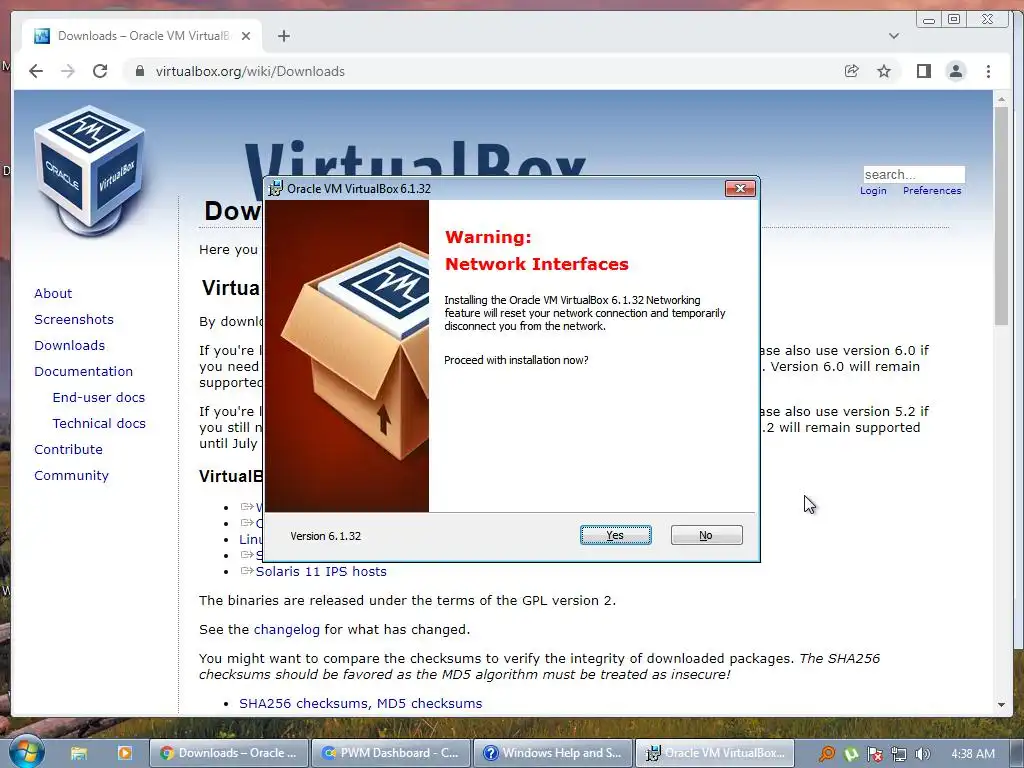Viewport: 1024px width, 768px height.
Task: Switch to Windows Help and Support taskbar button
Action: click(552, 753)
